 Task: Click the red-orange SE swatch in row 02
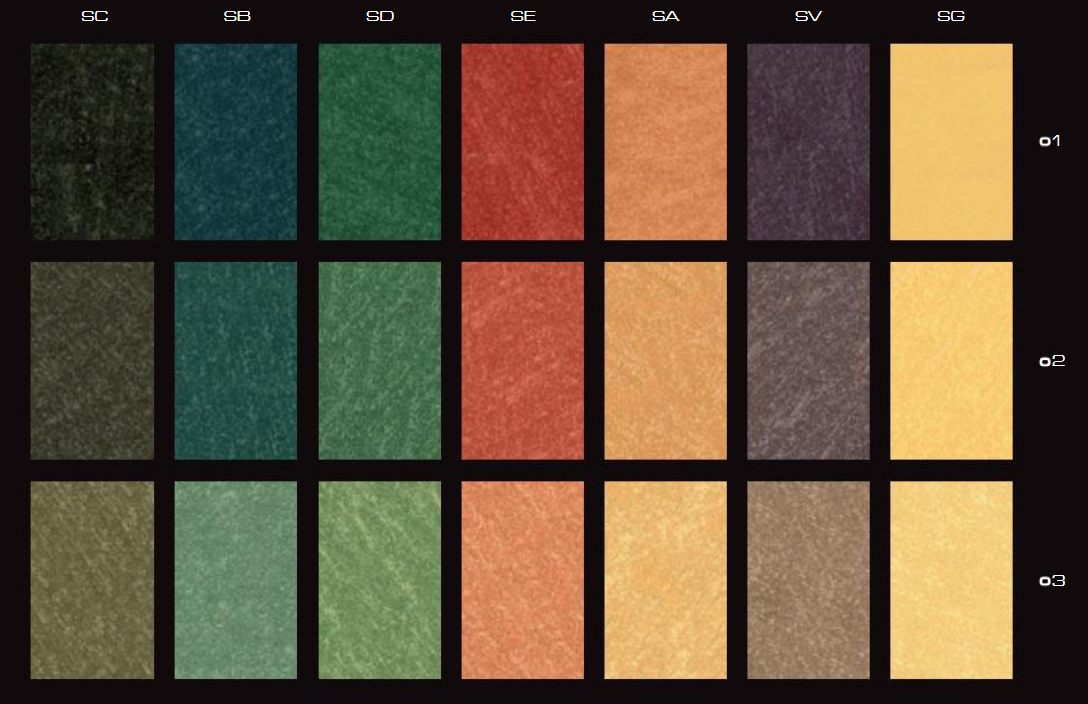[x=522, y=360]
